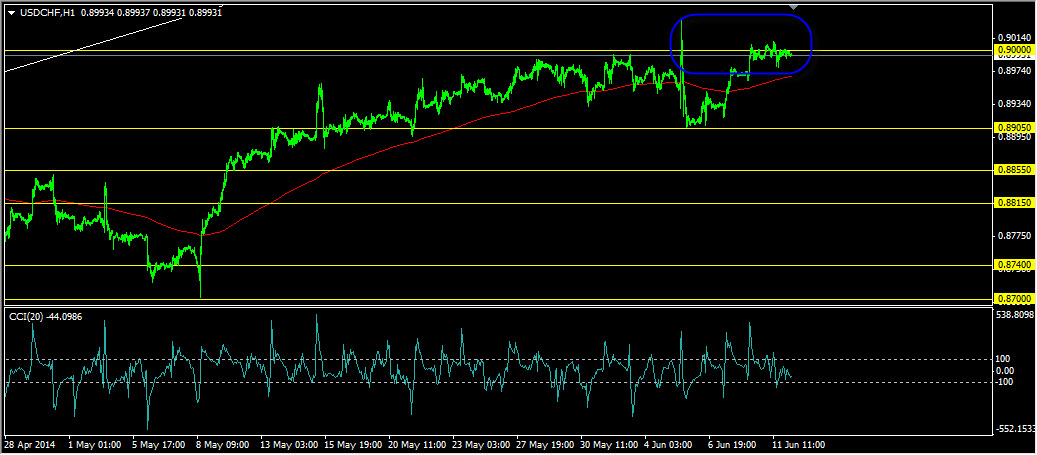Select the highlighted 0.88150 level label
The height and width of the screenshot is (455, 1037).
(1014, 203)
